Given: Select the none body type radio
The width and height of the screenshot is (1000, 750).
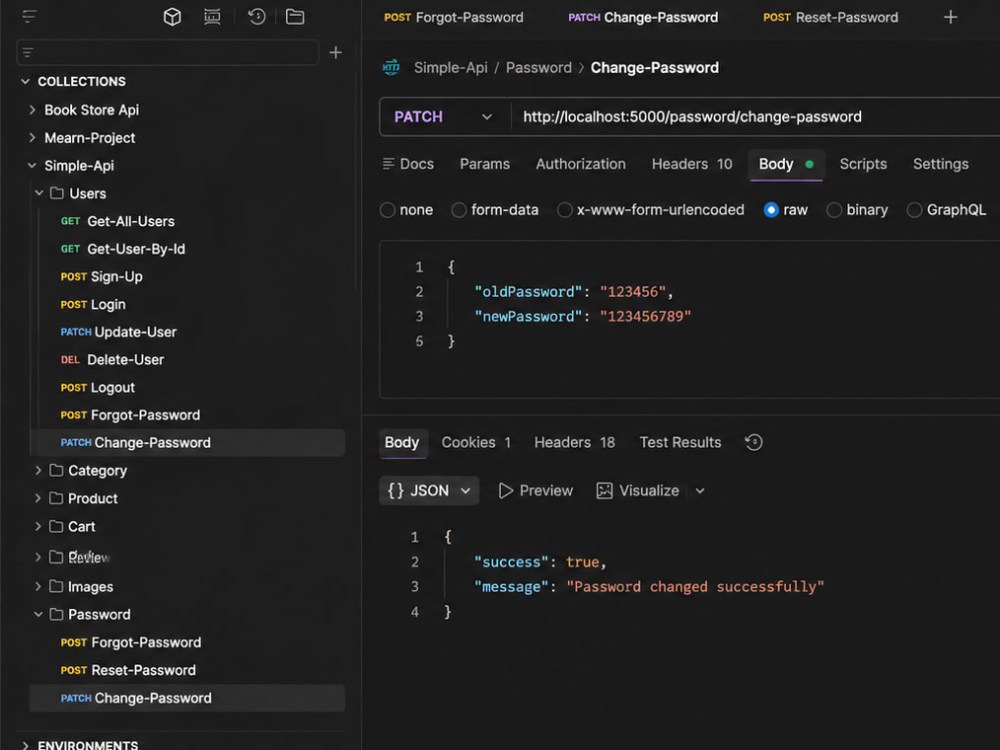Looking at the screenshot, I should tap(387, 210).
